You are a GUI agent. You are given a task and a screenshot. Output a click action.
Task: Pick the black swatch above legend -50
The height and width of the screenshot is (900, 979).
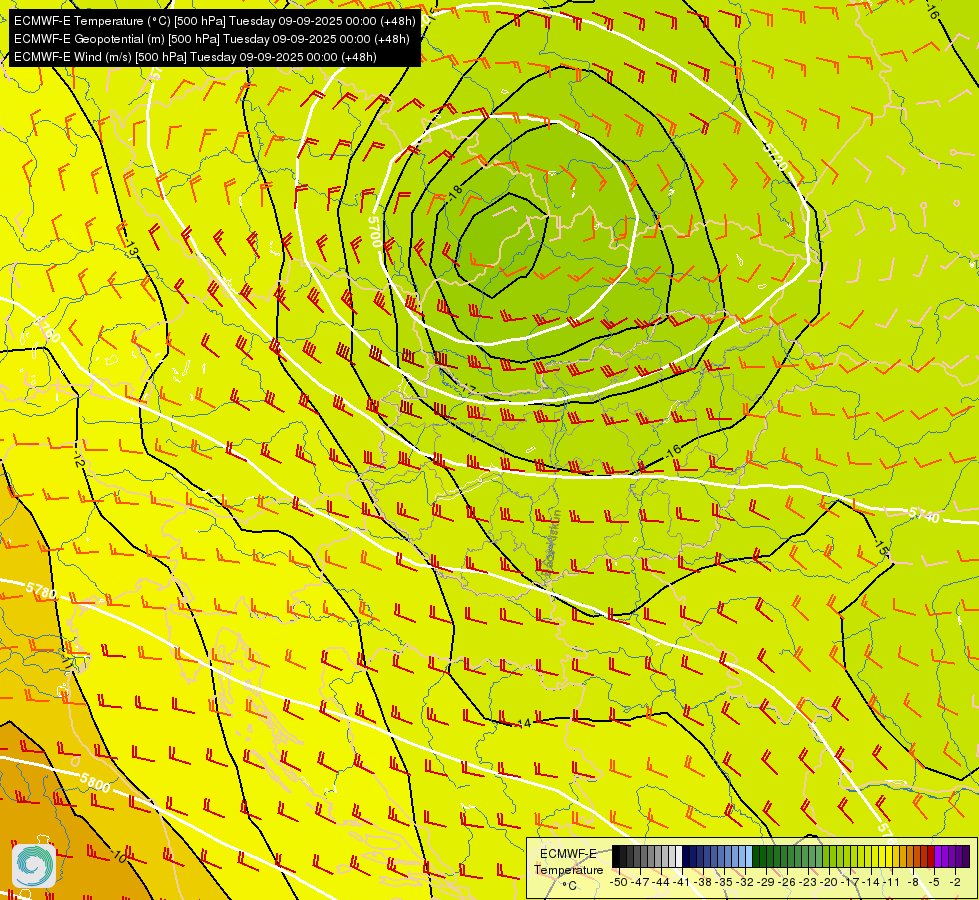(616, 857)
